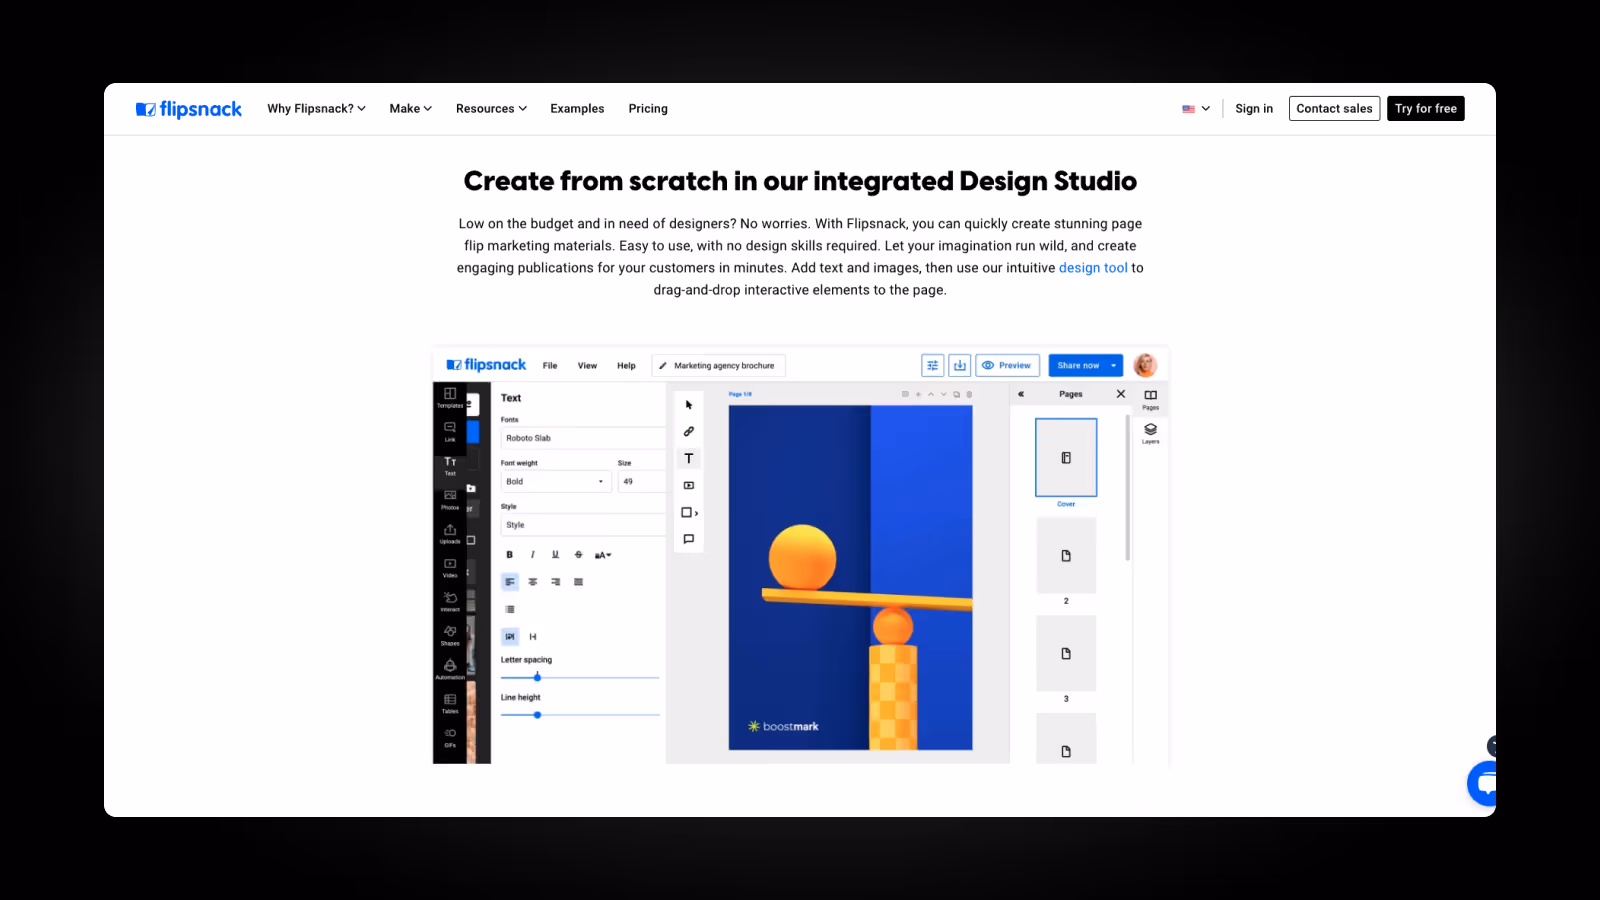This screenshot has height=900, width=1600.
Task: Select the comment bubble tool in canvas toolbar
Action: [x=689, y=539]
